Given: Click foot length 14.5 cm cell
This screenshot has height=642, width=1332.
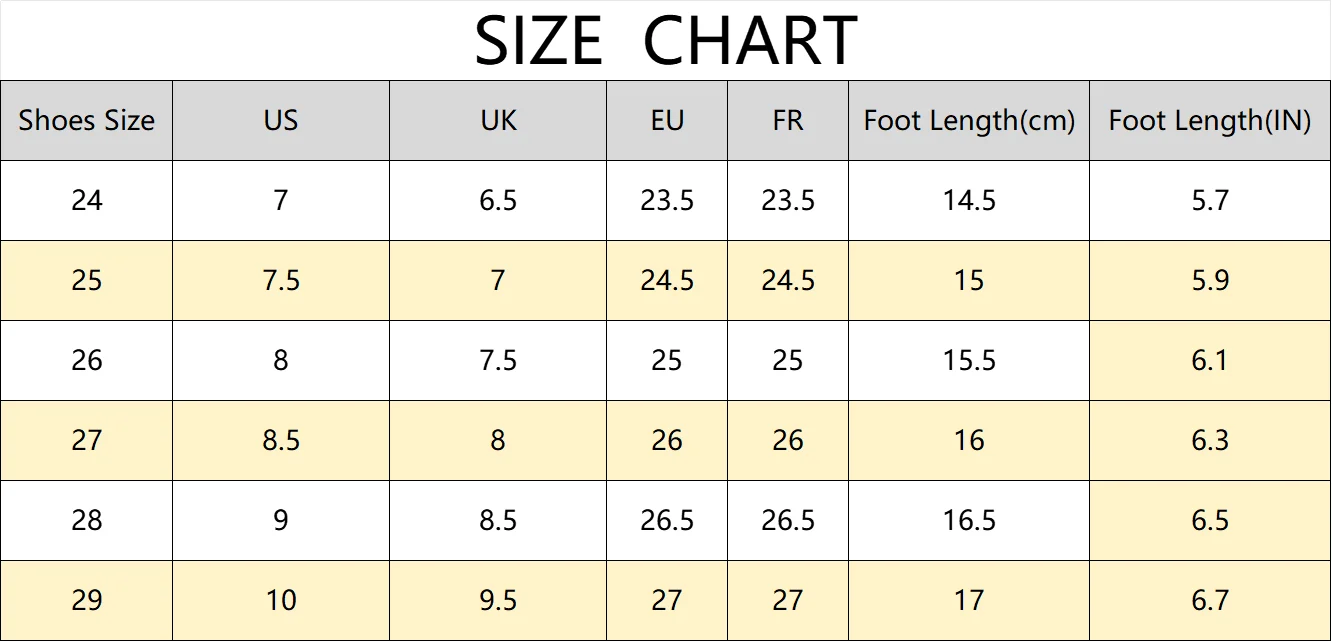Looking at the screenshot, I should click(x=969, y=201).
